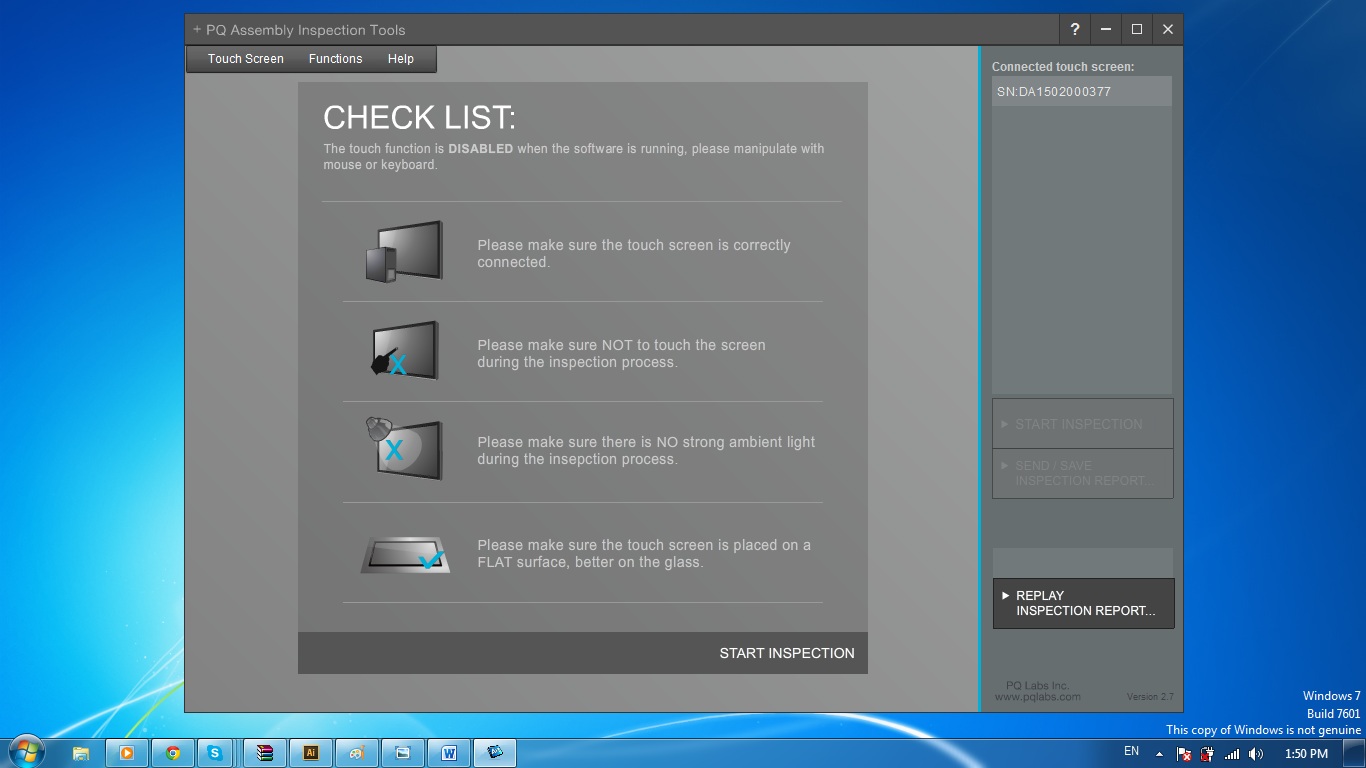Image resolution: width=1366 pixels, height=768 pixels.
Task: Click the 'CHECK LIST:' heading
Action: point(420,118)
